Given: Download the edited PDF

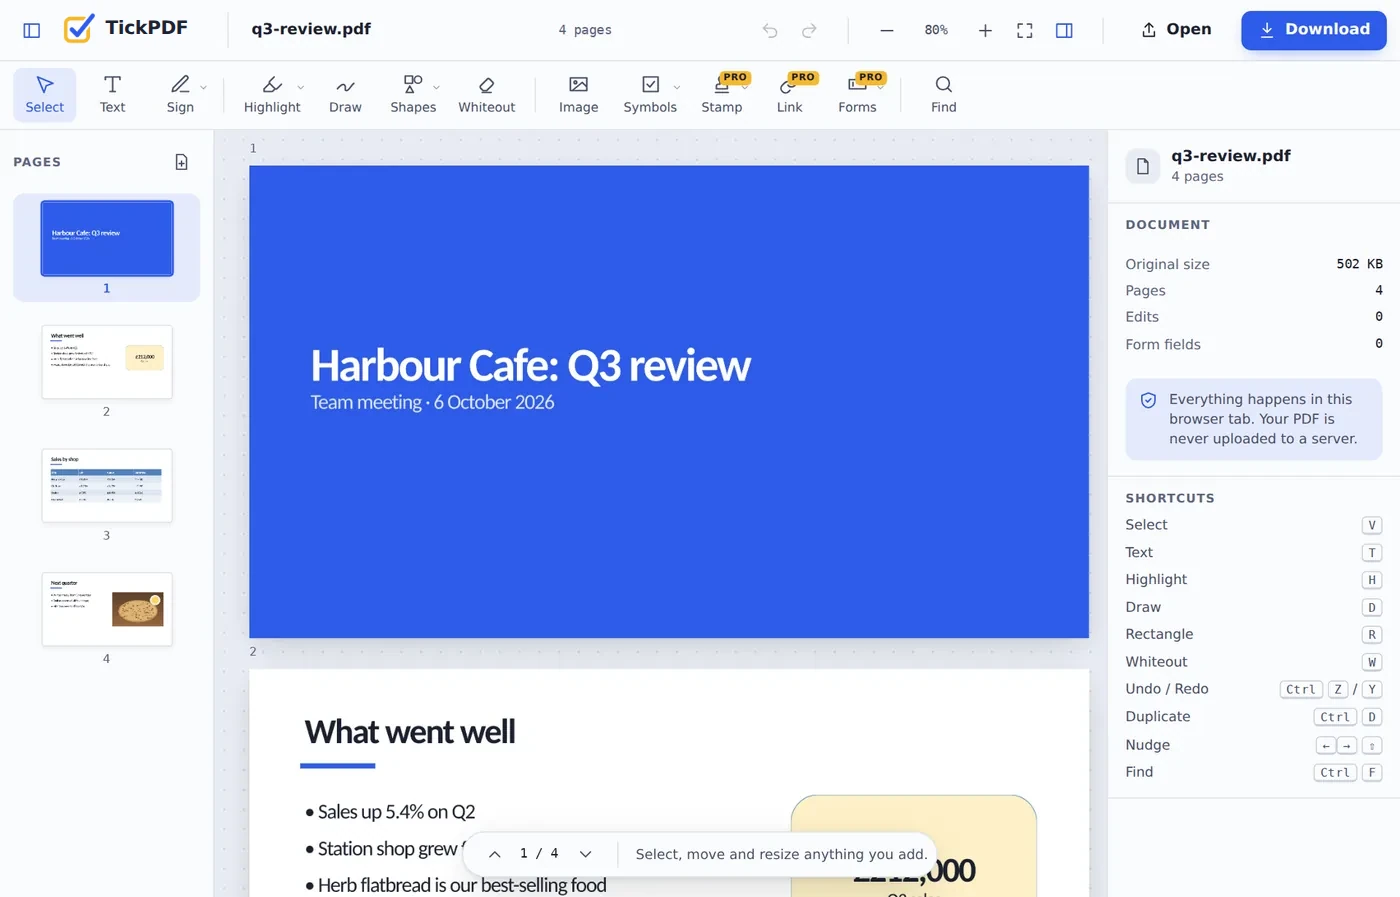Looking at the screenshot, I should 1314,30.
